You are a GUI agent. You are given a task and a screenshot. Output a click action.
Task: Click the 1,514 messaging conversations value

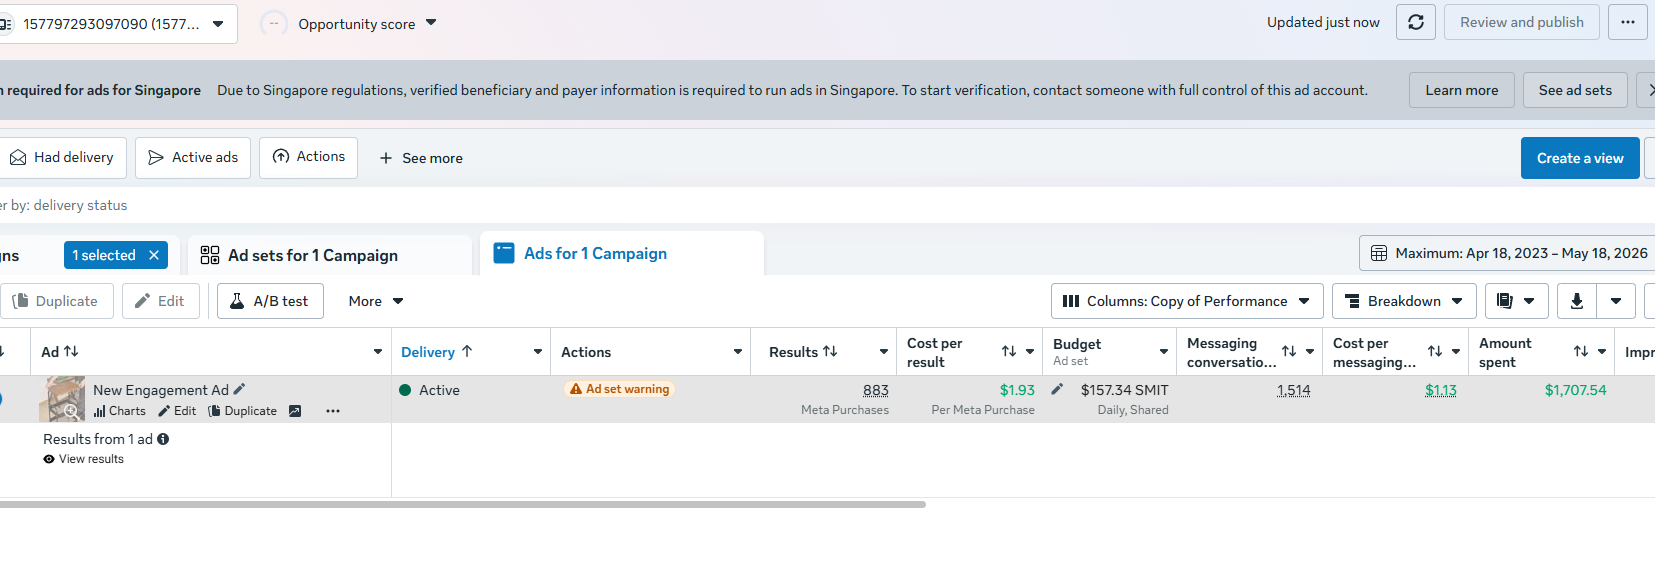[x=1293, y=390]
